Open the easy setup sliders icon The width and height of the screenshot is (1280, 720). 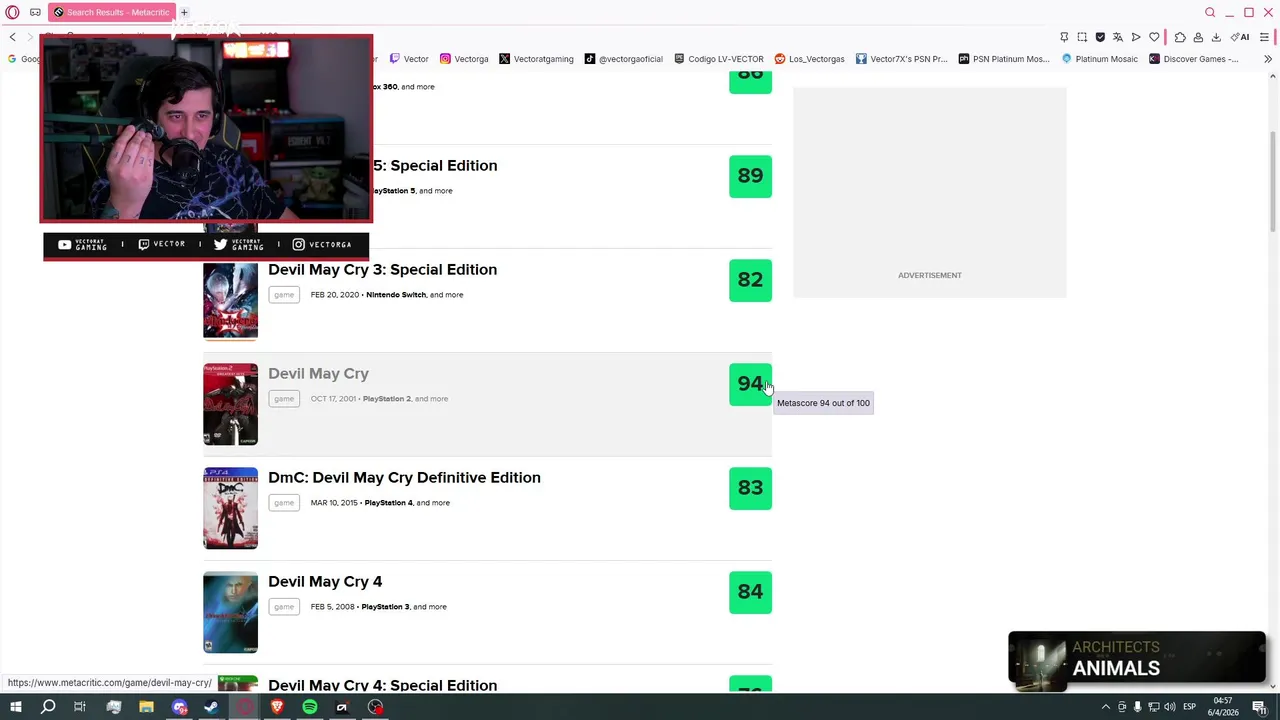click(1264, 37)
